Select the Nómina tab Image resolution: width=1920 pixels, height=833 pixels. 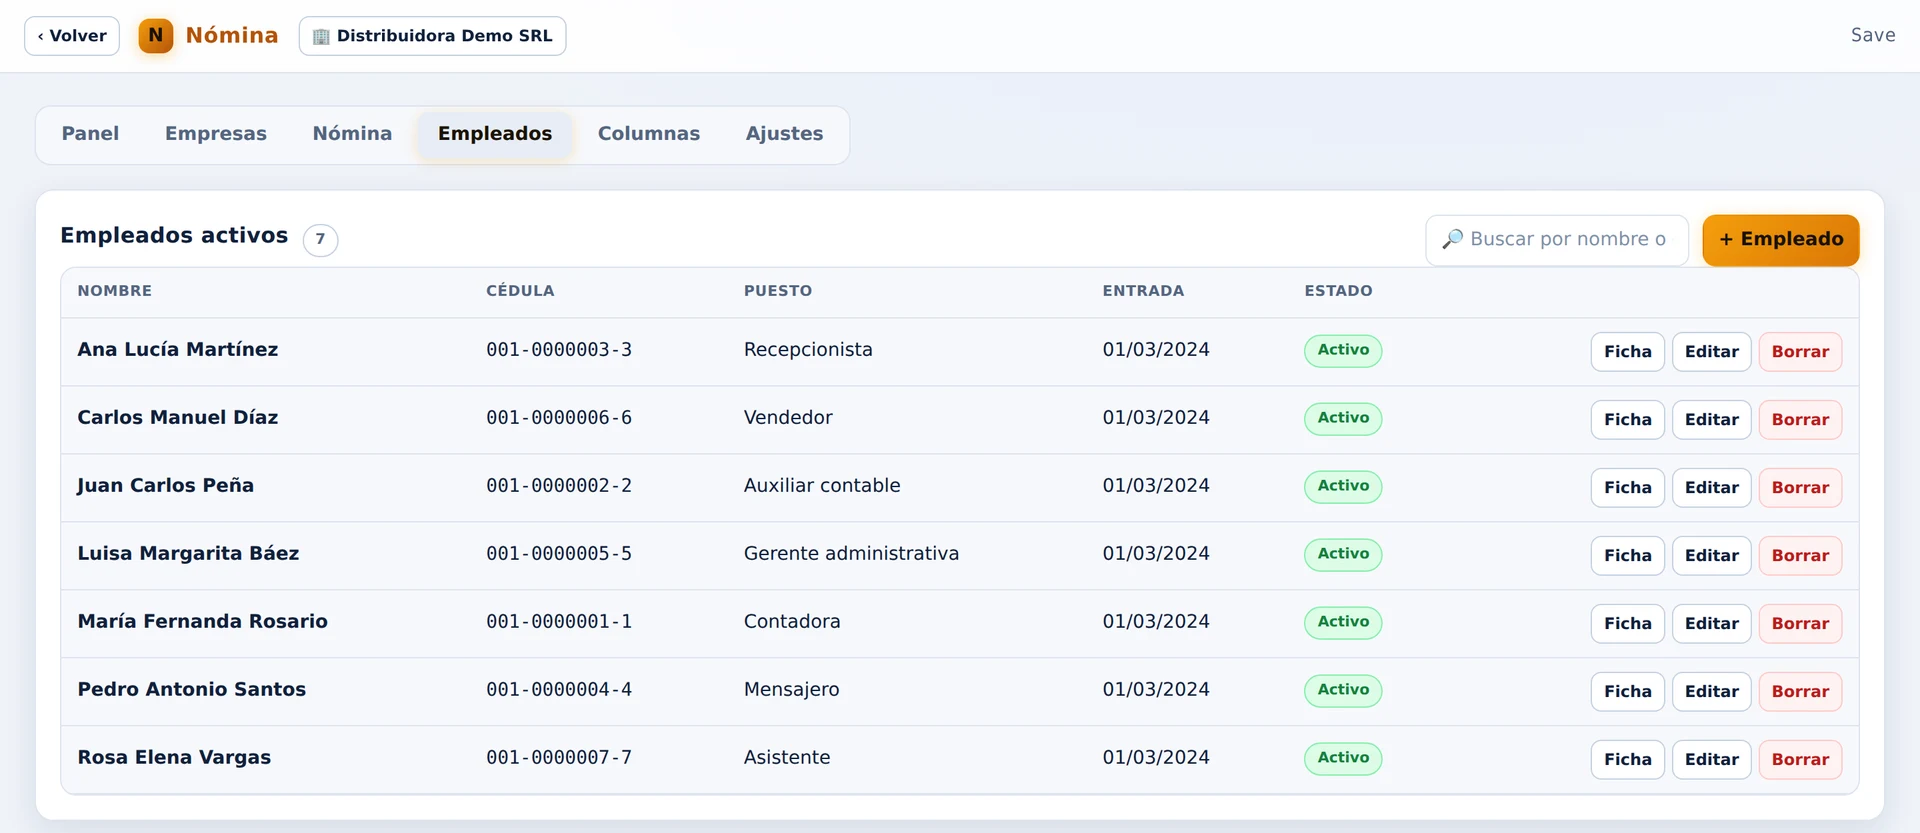352,134
